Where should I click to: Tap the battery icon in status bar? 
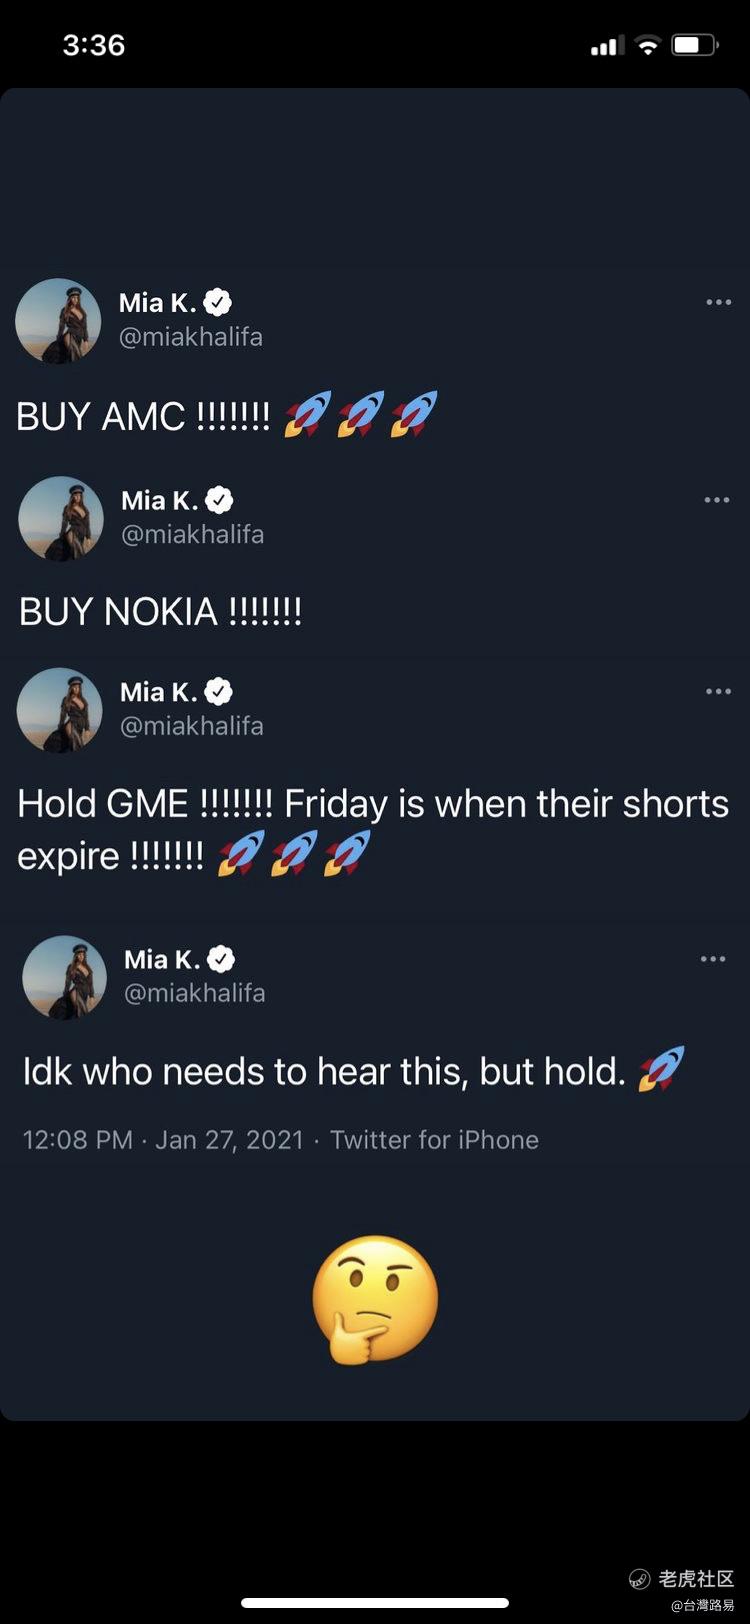(695, 45)
